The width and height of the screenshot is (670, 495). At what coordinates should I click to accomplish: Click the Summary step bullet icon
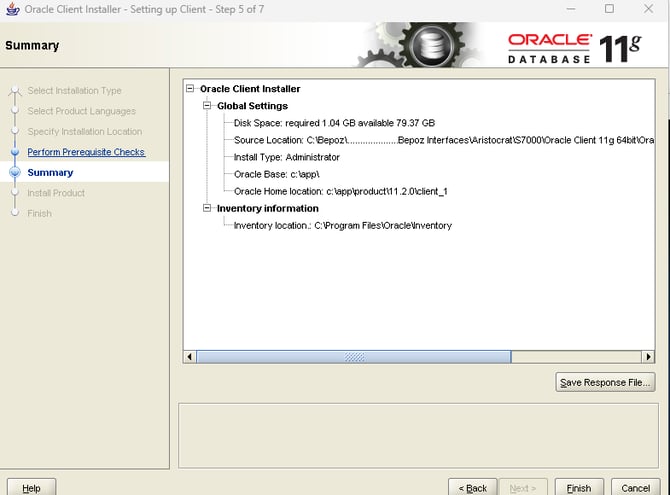(14, 173)
